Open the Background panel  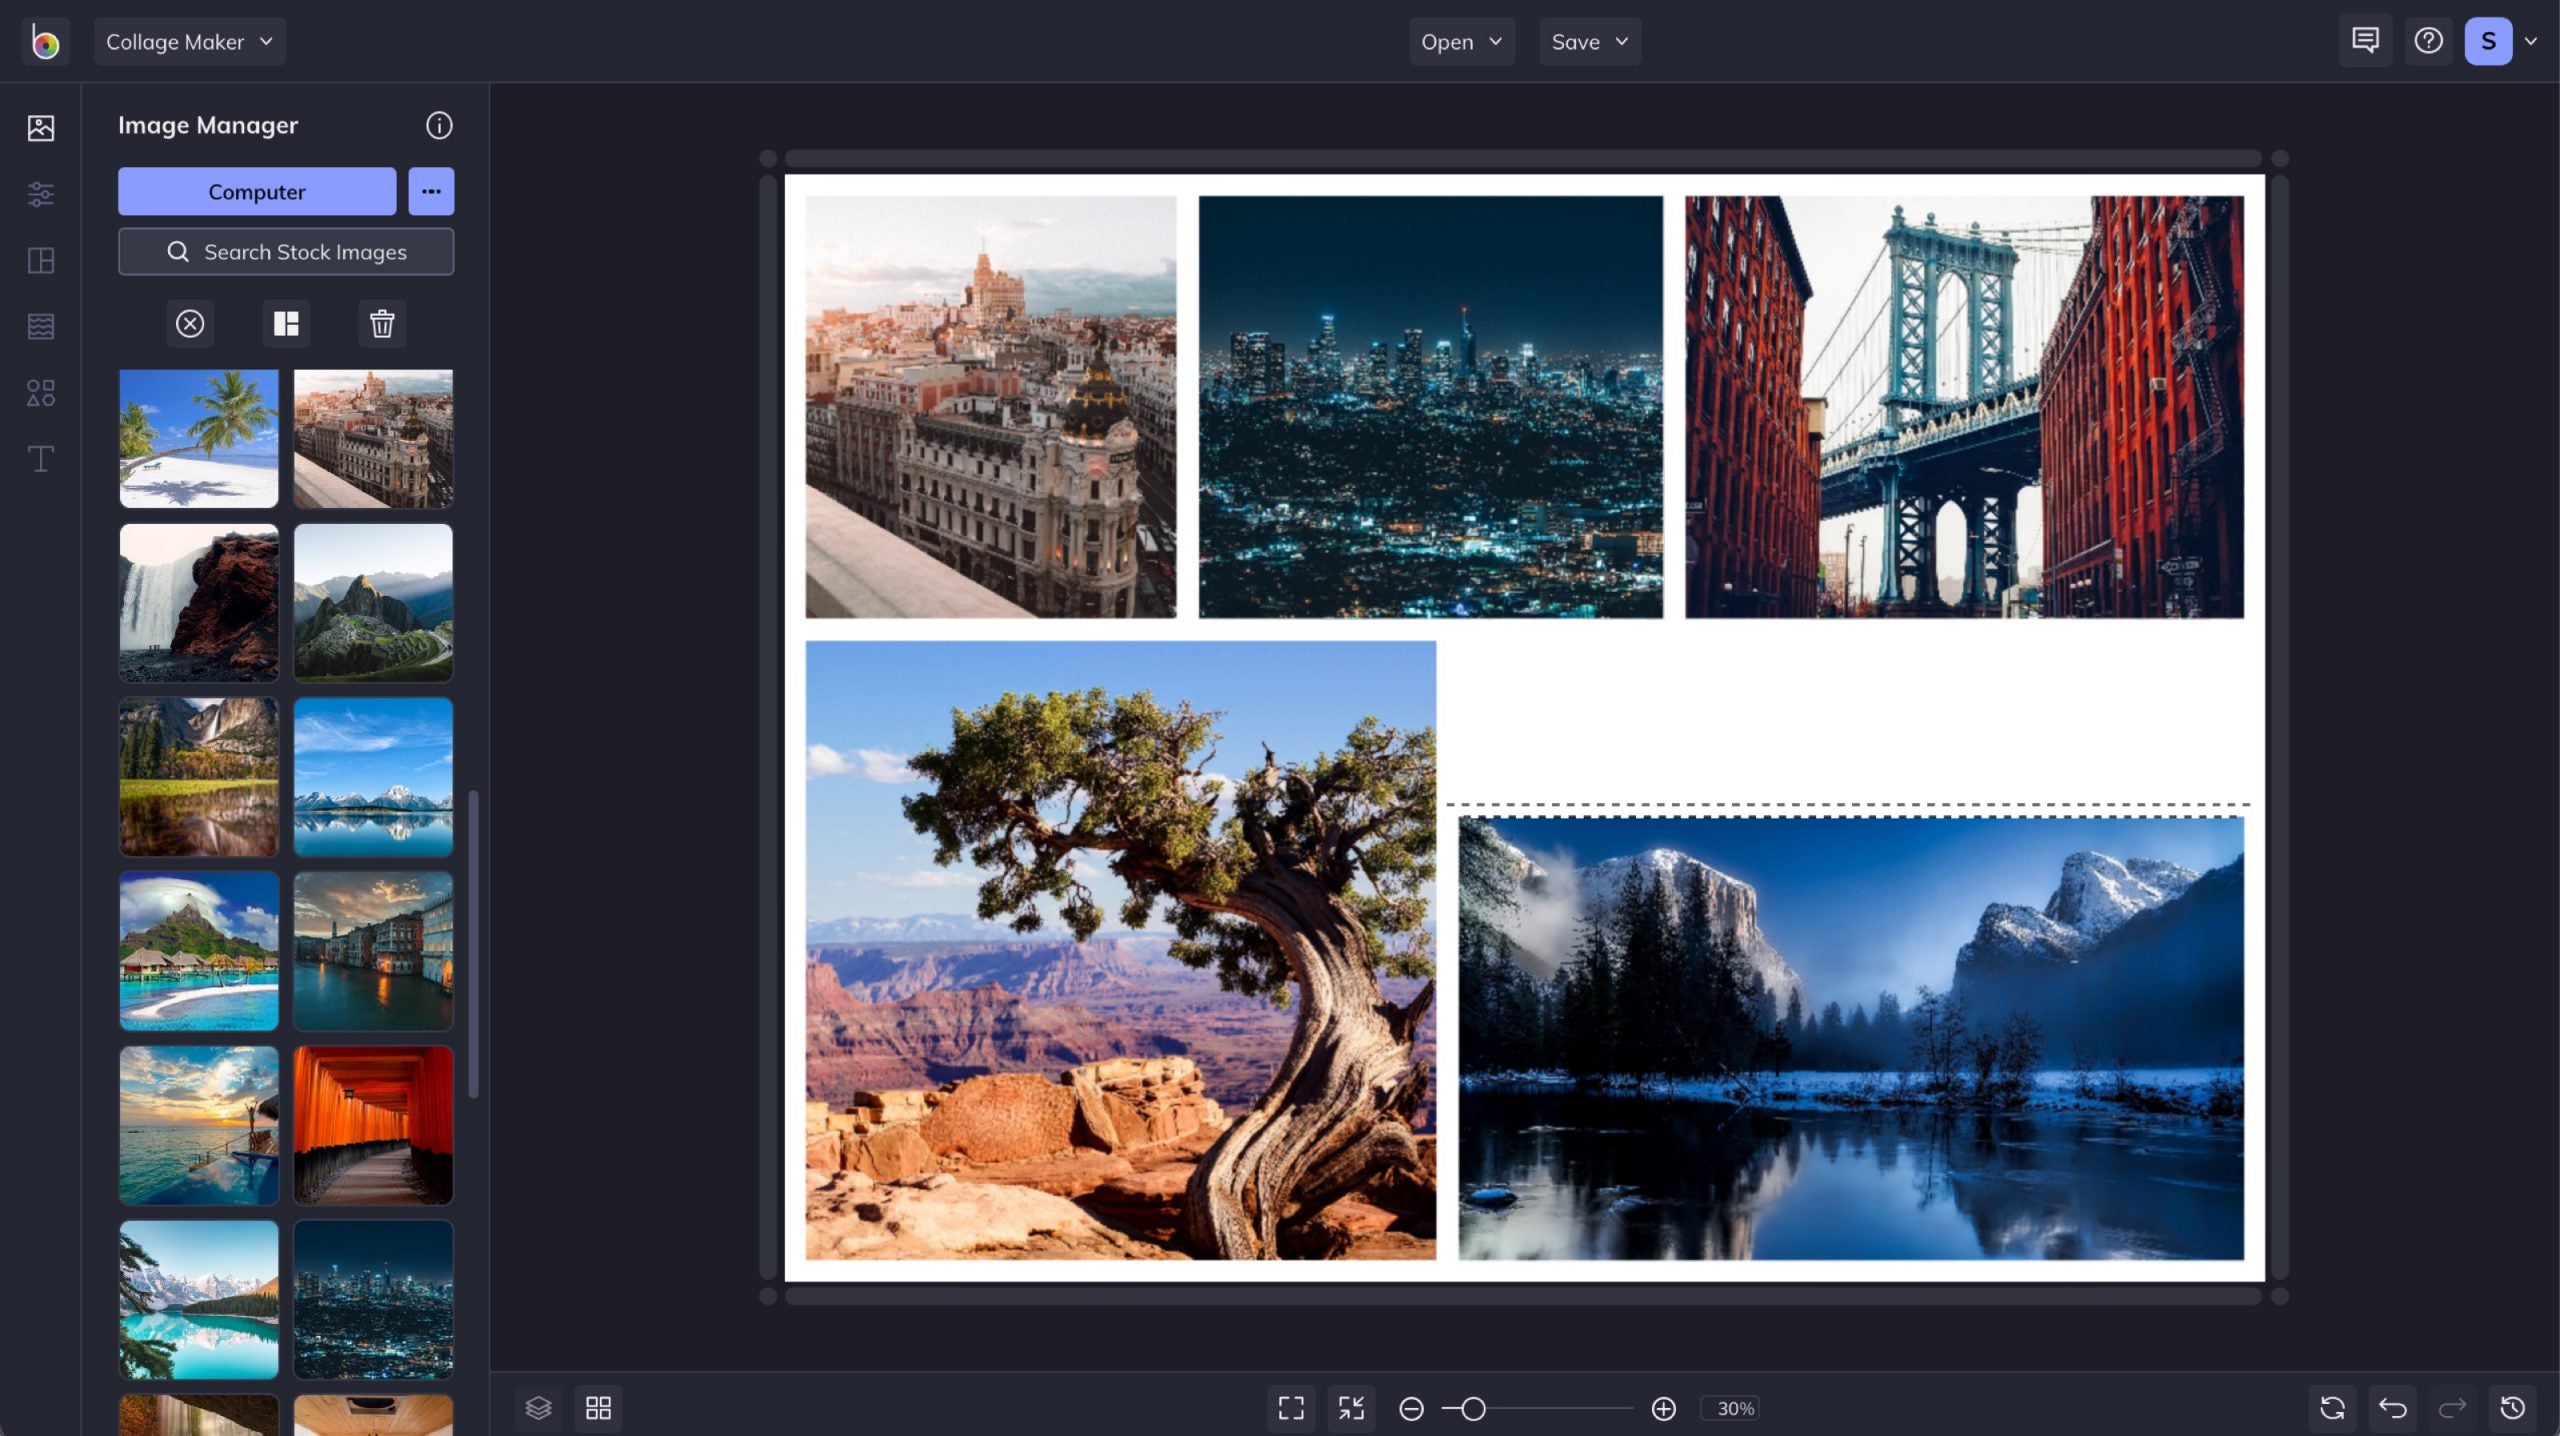pos(41,326)
